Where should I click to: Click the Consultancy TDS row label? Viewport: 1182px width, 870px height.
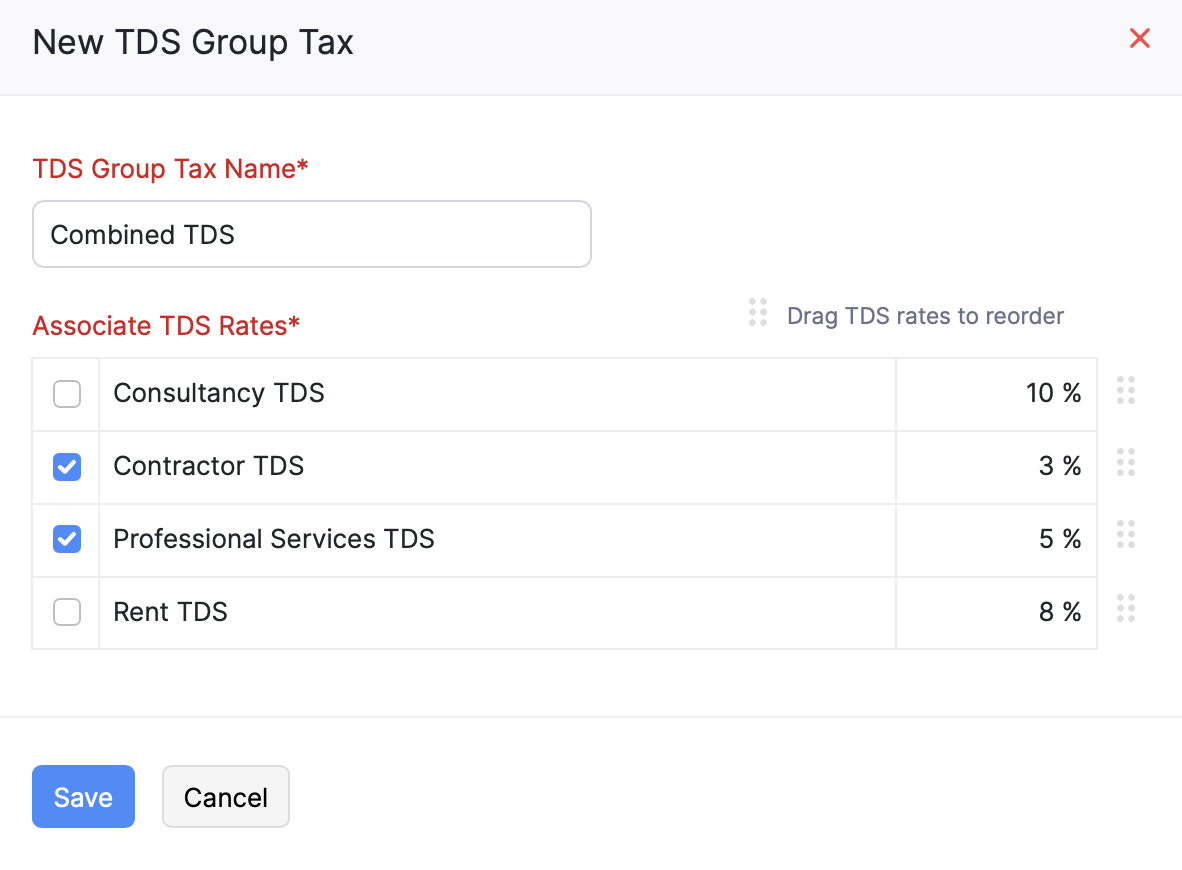(219, 394)
